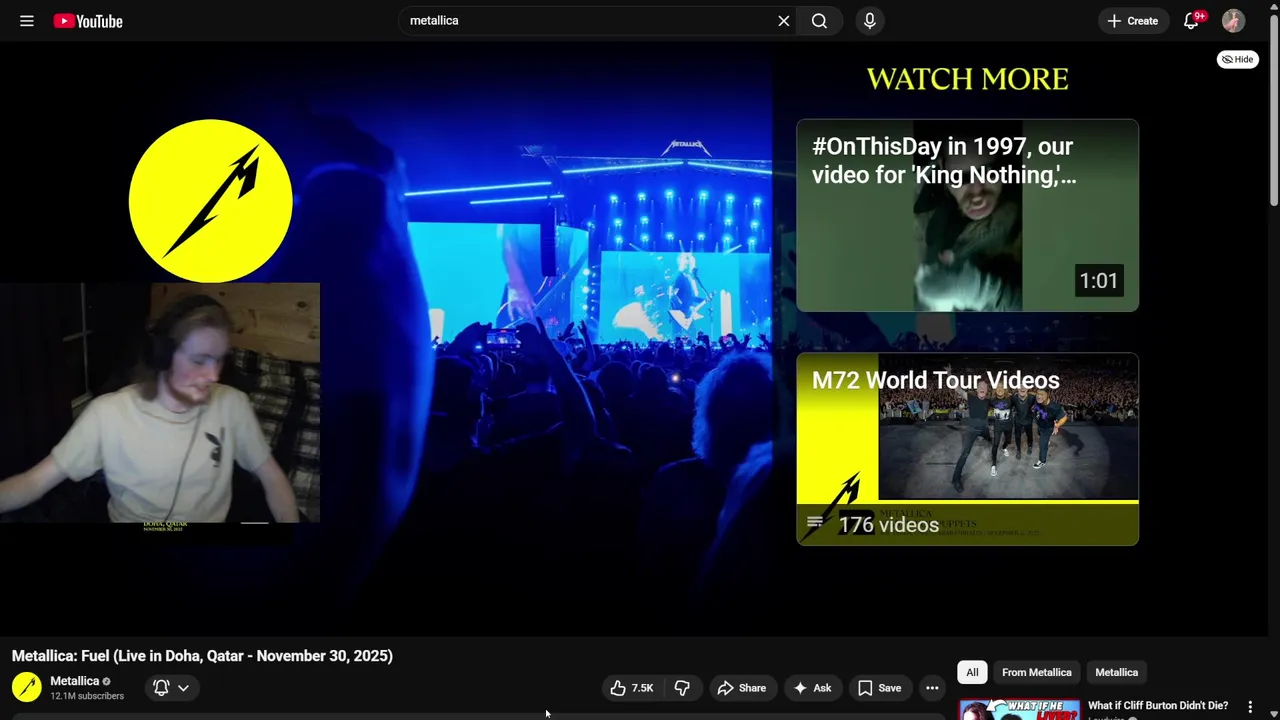Open the M72 World Tour Videos playlist
The width and height of the screenshot is (1280, 720).
(x=967, y=449)
